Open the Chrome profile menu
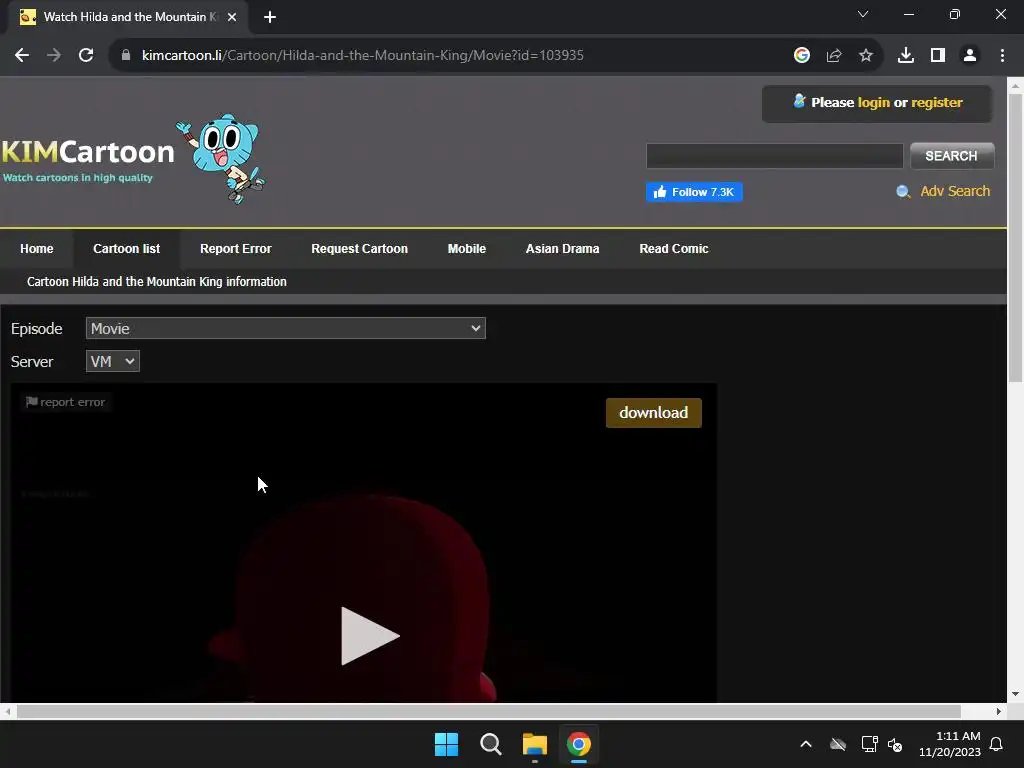1024x768 pixels. click(970, 56)
